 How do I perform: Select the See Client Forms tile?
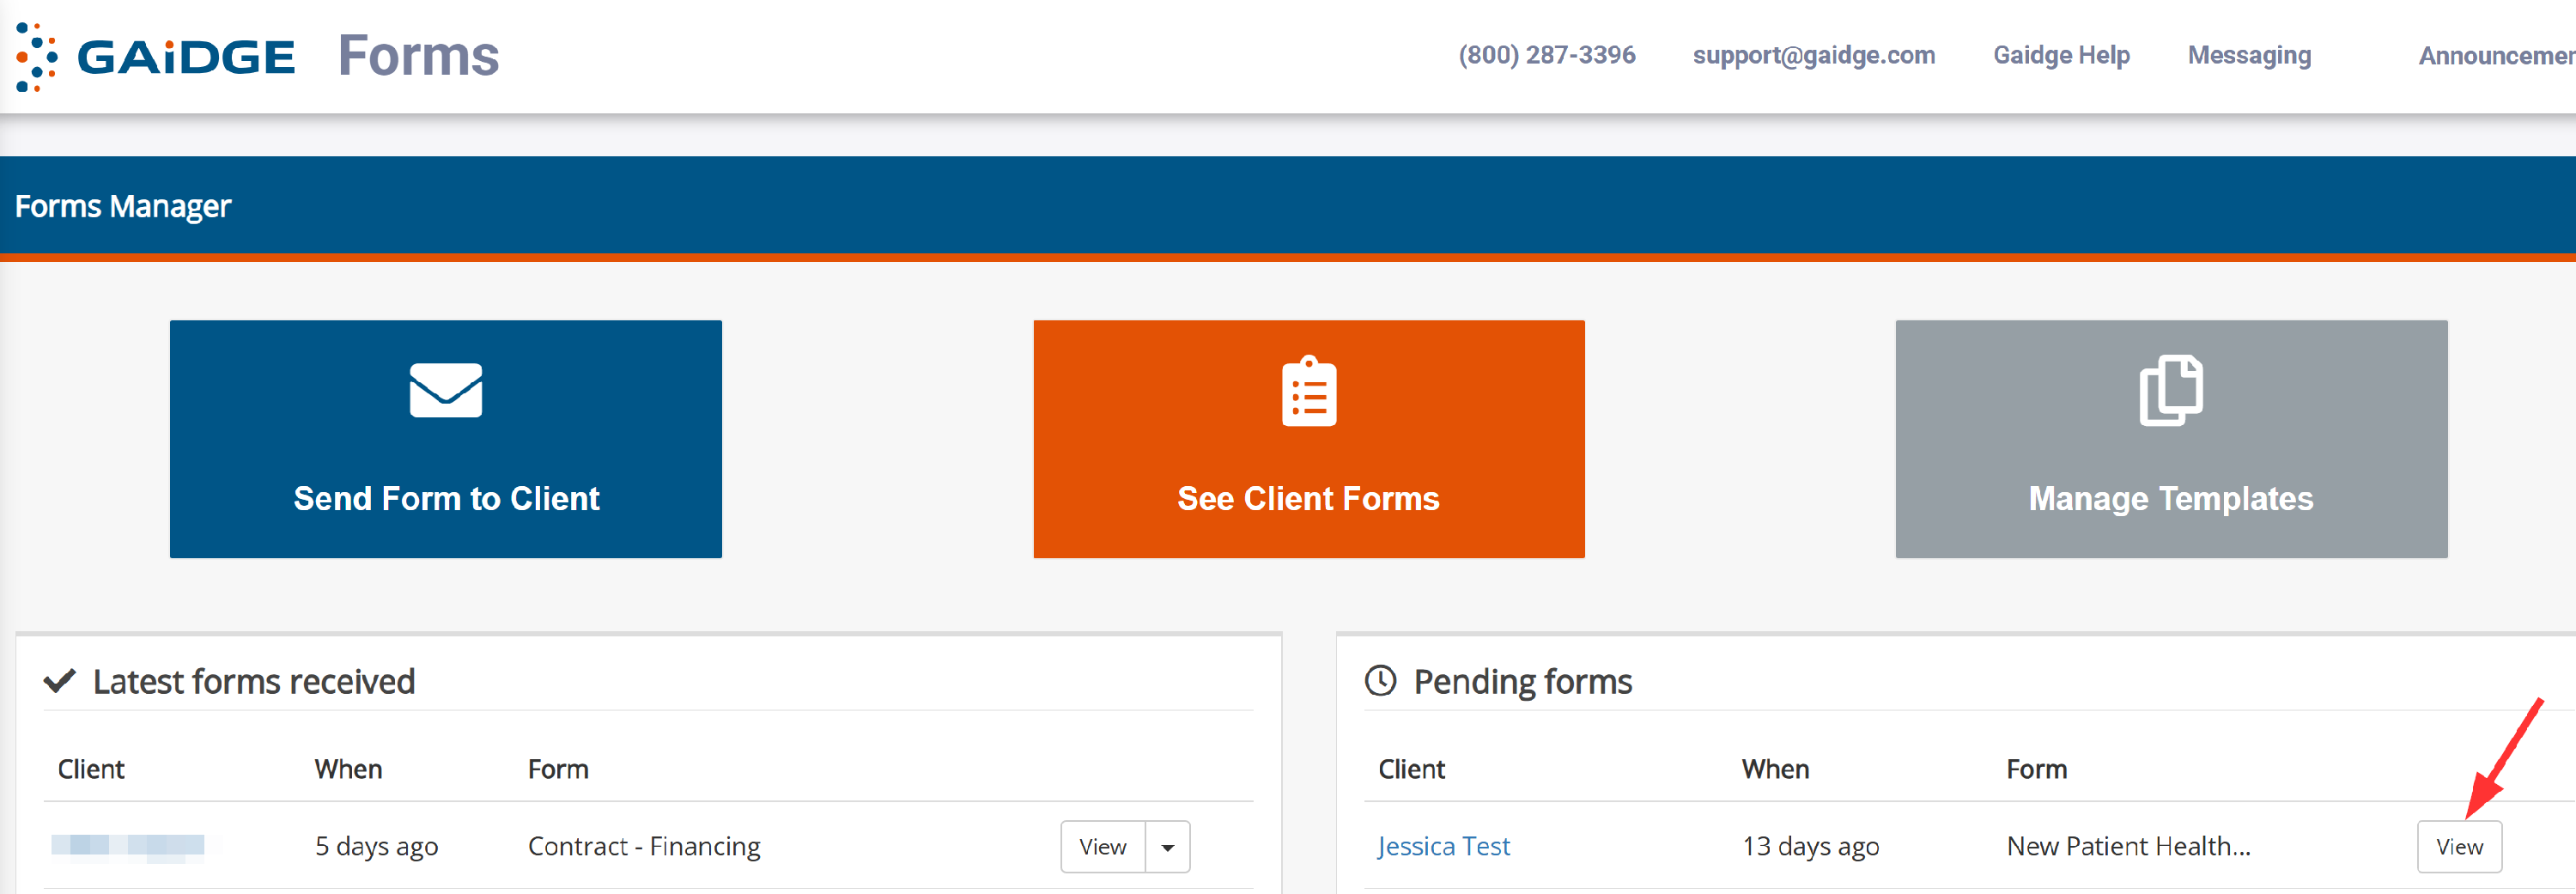[x=1309, y=439]
